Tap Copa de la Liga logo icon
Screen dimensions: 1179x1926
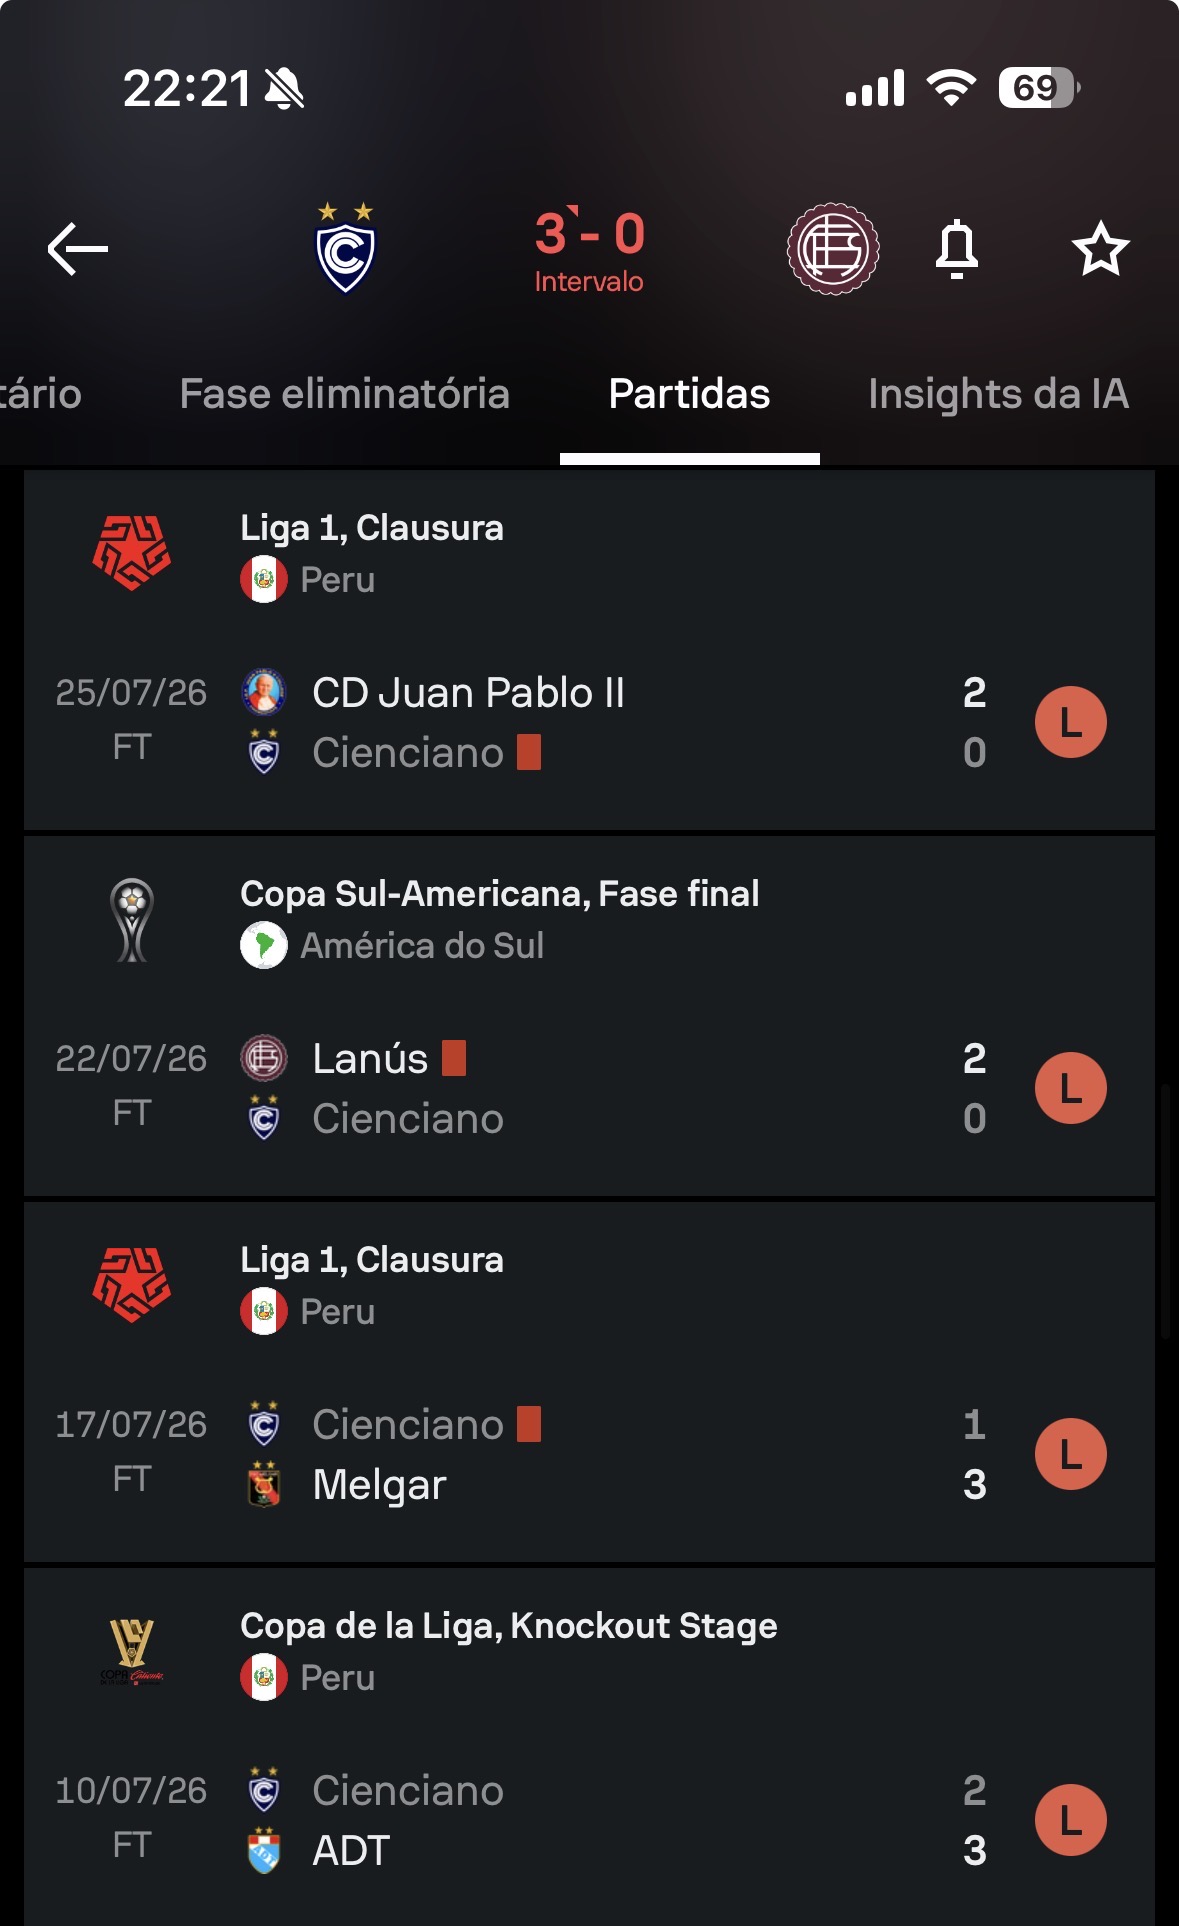pyautogui.click(x=132, y=1651)
